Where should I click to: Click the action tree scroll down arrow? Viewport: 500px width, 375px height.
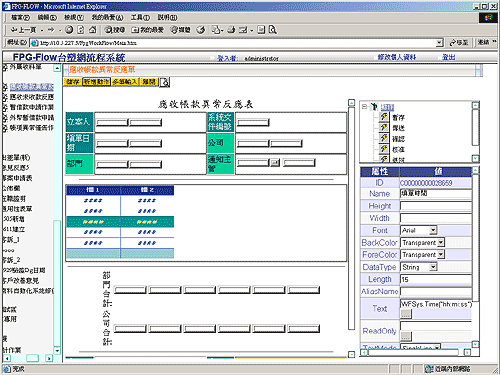click(475, 158)
